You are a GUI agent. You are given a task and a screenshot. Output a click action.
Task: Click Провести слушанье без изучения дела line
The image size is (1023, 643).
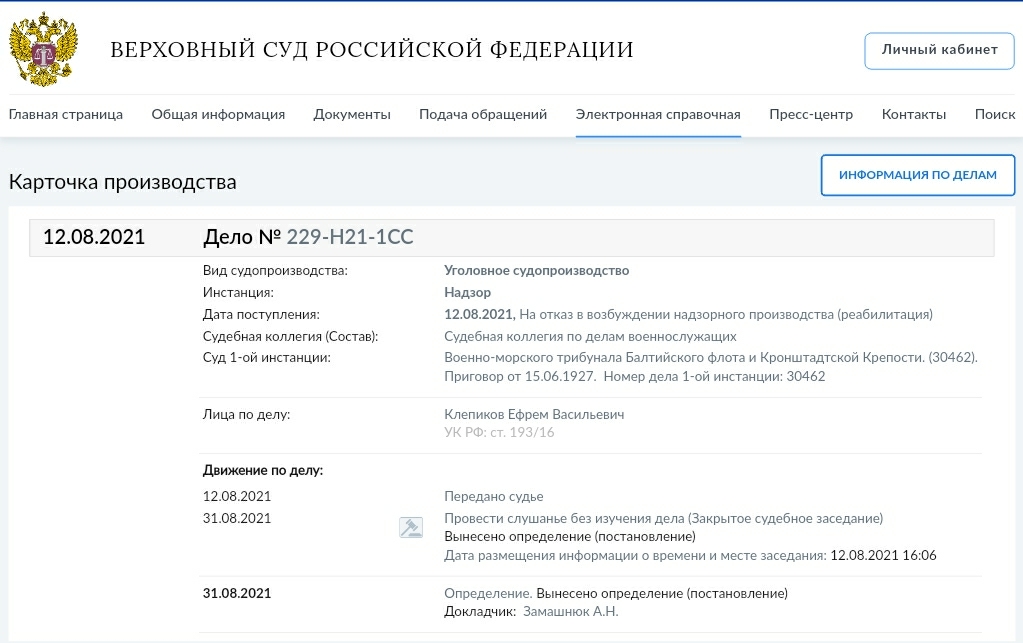pos(664,518)
